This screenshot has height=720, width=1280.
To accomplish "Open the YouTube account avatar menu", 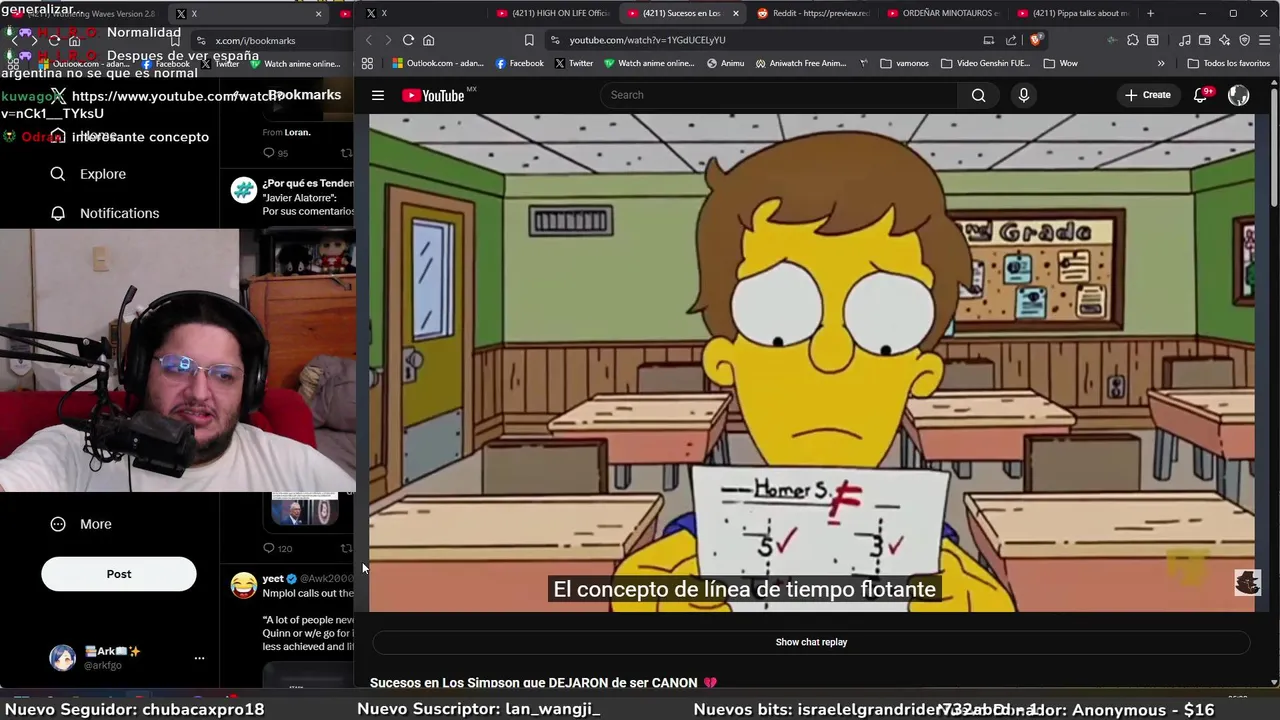I will point(1238,95).
